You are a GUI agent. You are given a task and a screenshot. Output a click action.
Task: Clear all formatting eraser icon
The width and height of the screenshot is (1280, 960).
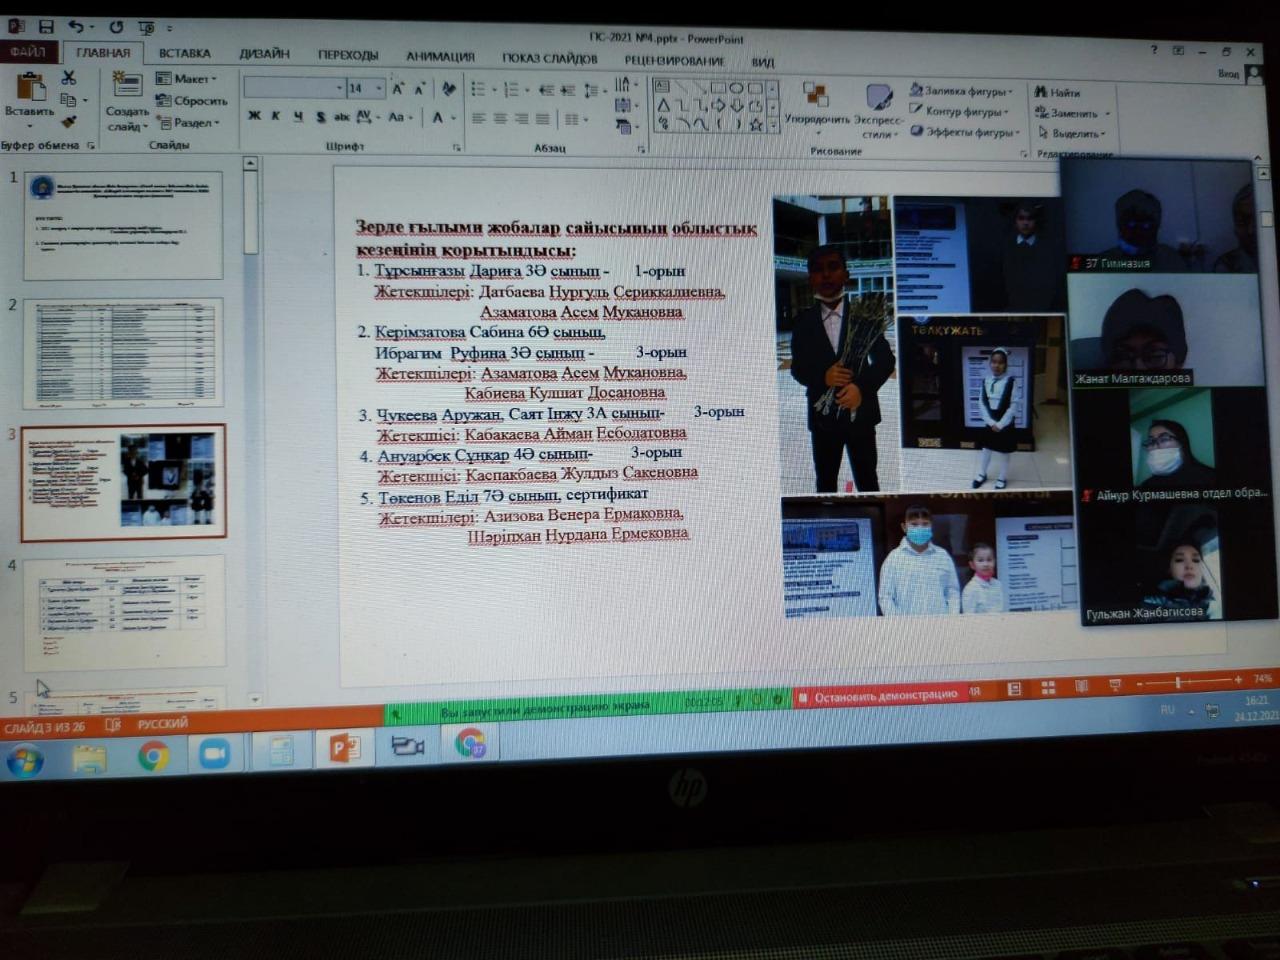tap(448, 89)
